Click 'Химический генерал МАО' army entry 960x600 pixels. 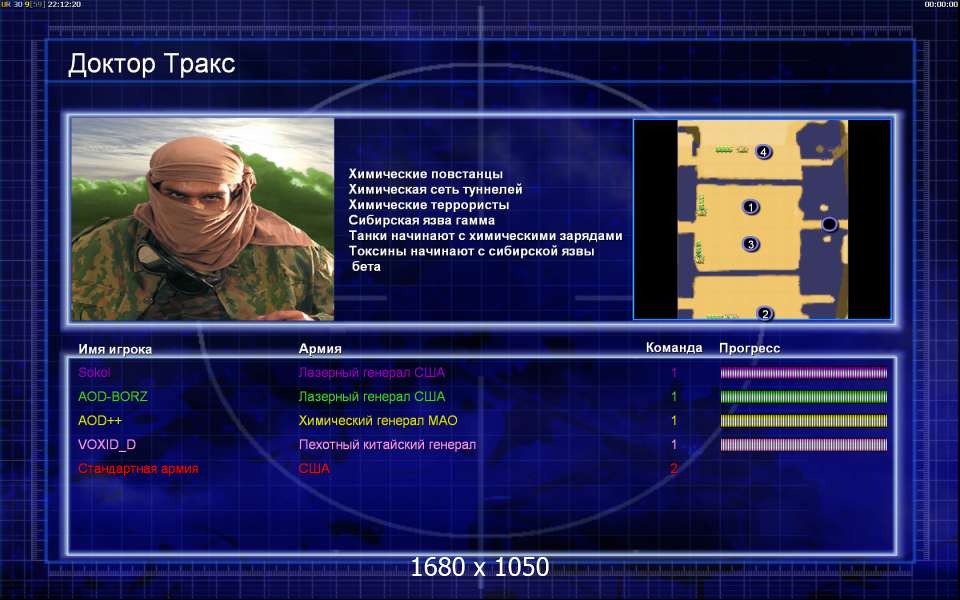[x=378, y=421]
